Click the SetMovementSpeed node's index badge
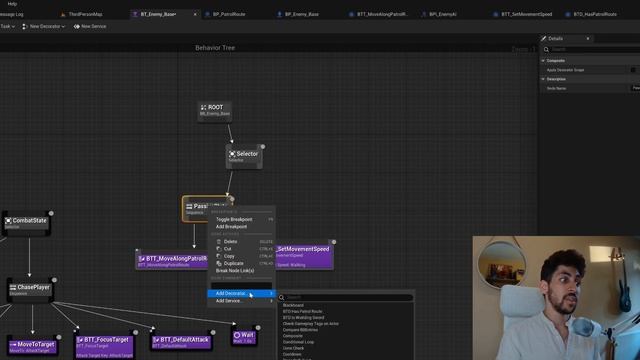Image resolution: width=640 pixels, height=360 pixels. 333,242
